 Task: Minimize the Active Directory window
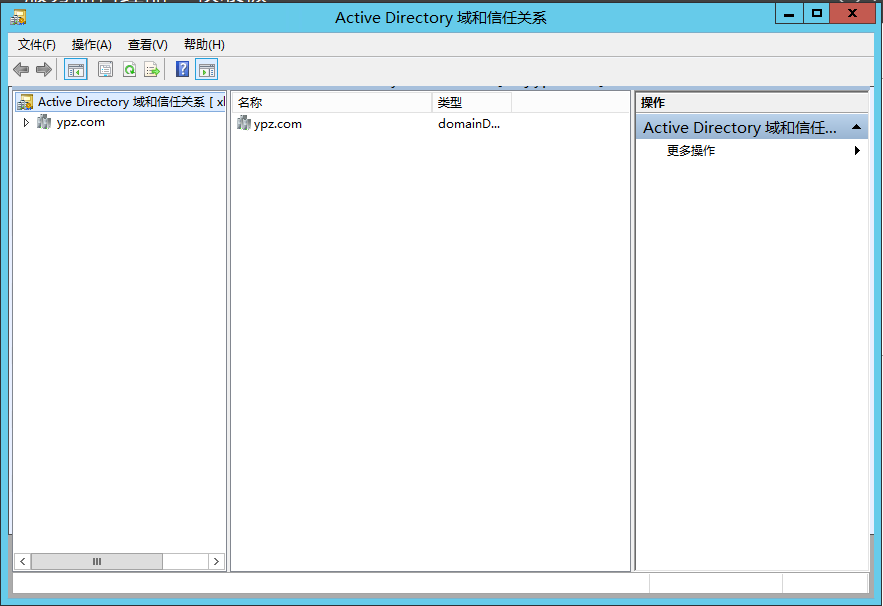[789, 14]
